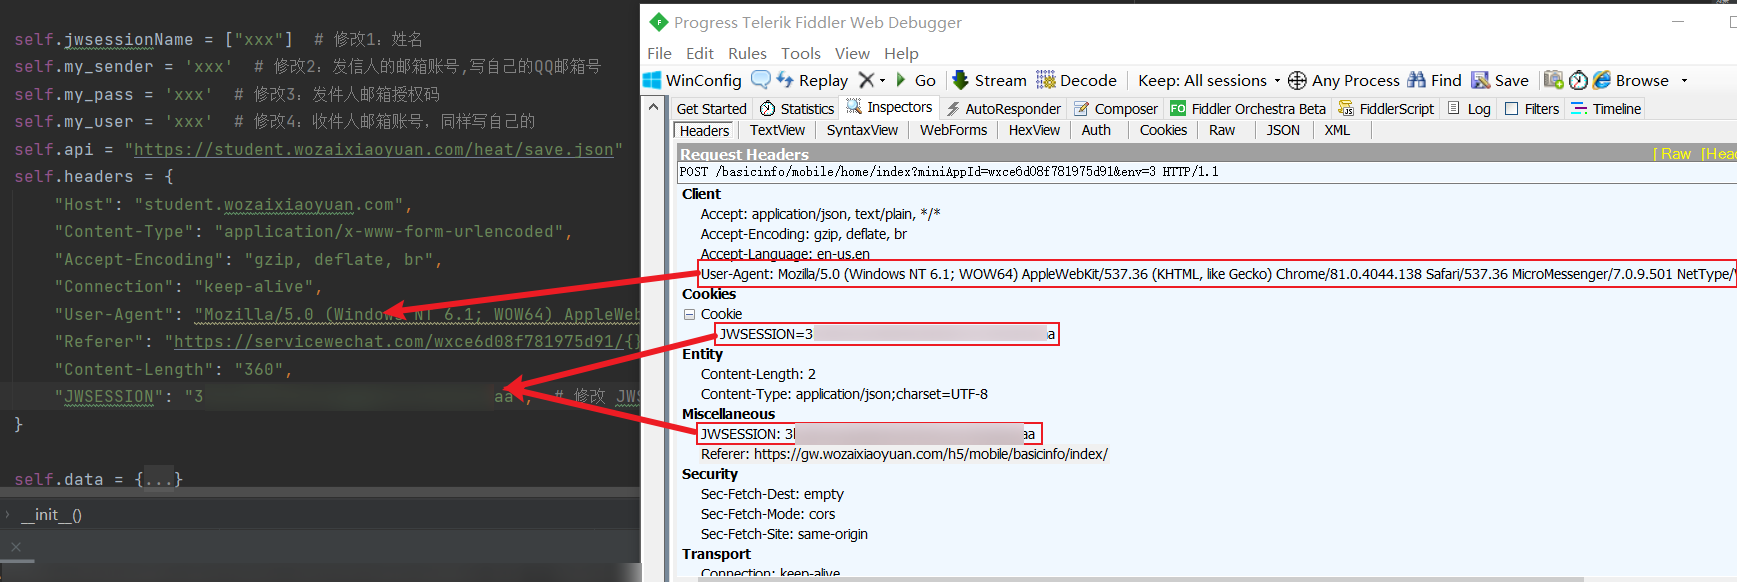This screenshot has width=1737, height=582.
Task: Open the Keep: All sessions dropdown
Action: [x=1208, y=80]
